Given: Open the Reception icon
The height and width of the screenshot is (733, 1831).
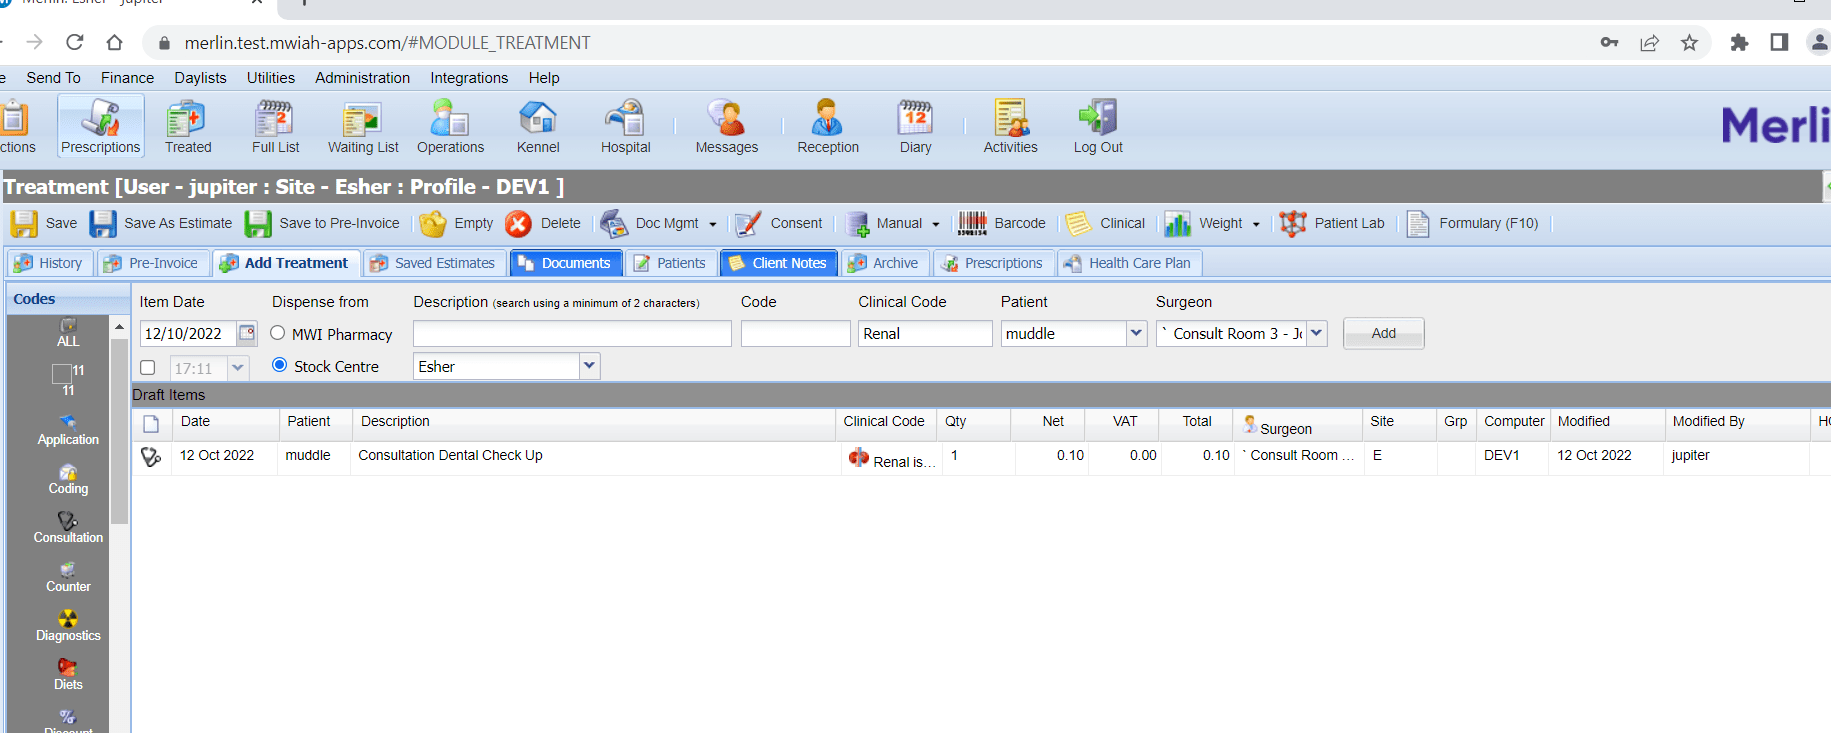Looking at the screenshot, I should (828, 126).
